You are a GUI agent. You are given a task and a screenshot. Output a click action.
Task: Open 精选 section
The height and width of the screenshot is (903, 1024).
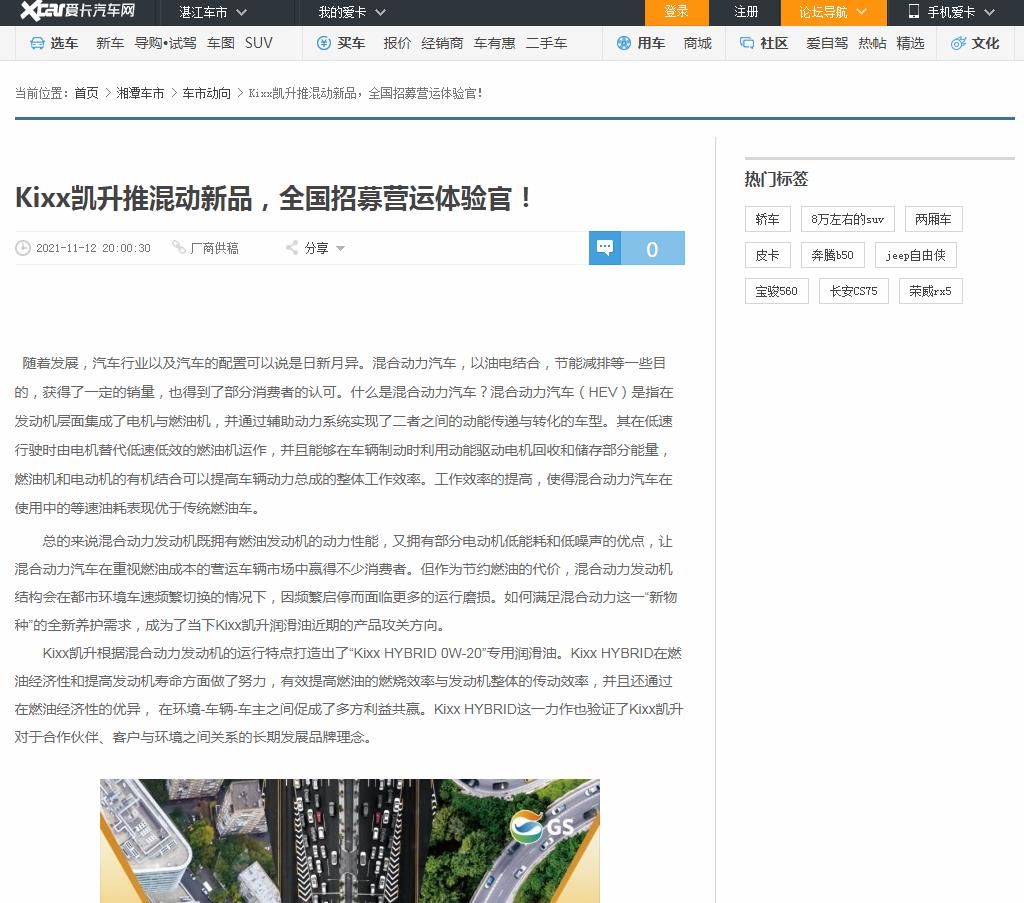click(x=910, y=43)
